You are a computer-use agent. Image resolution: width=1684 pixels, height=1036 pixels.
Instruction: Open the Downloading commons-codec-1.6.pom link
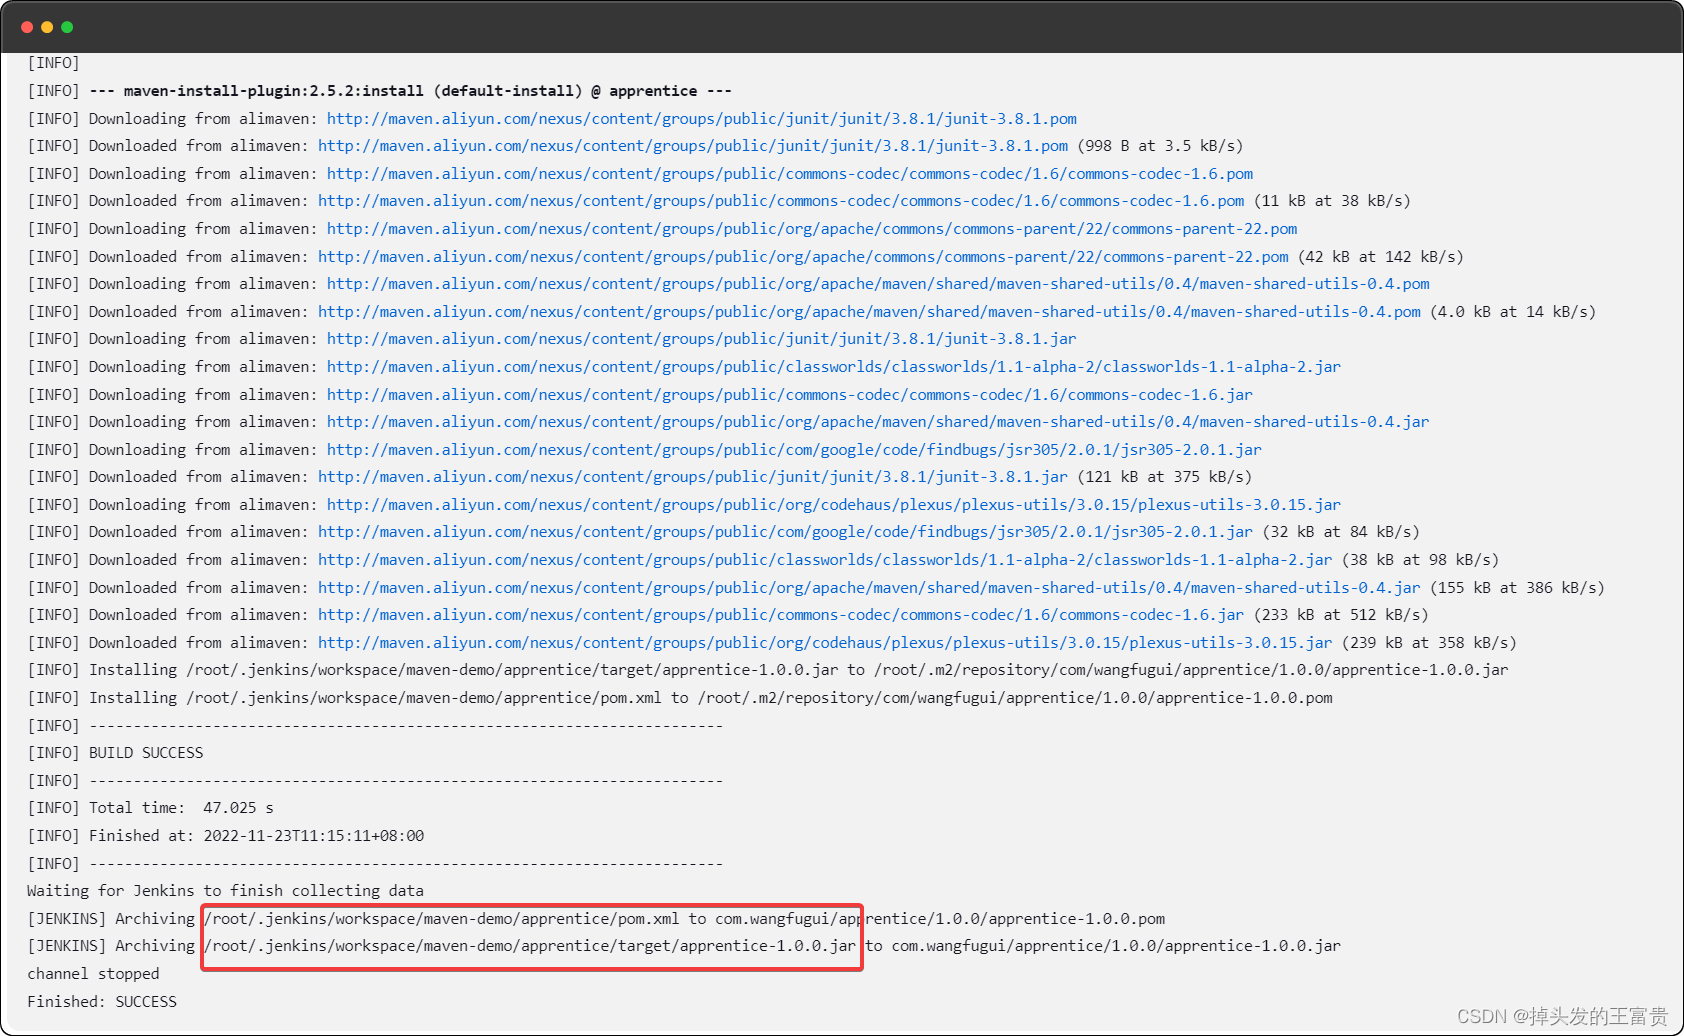point(790,174)
